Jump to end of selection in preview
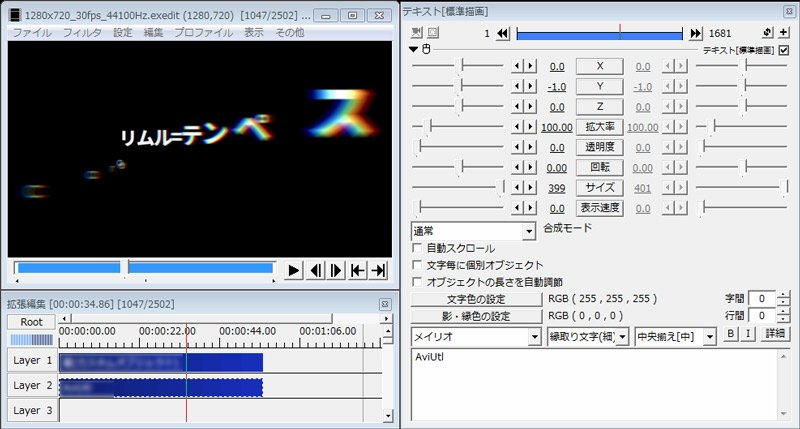This screenshot has height=429, width=800. tap(379, 270)
